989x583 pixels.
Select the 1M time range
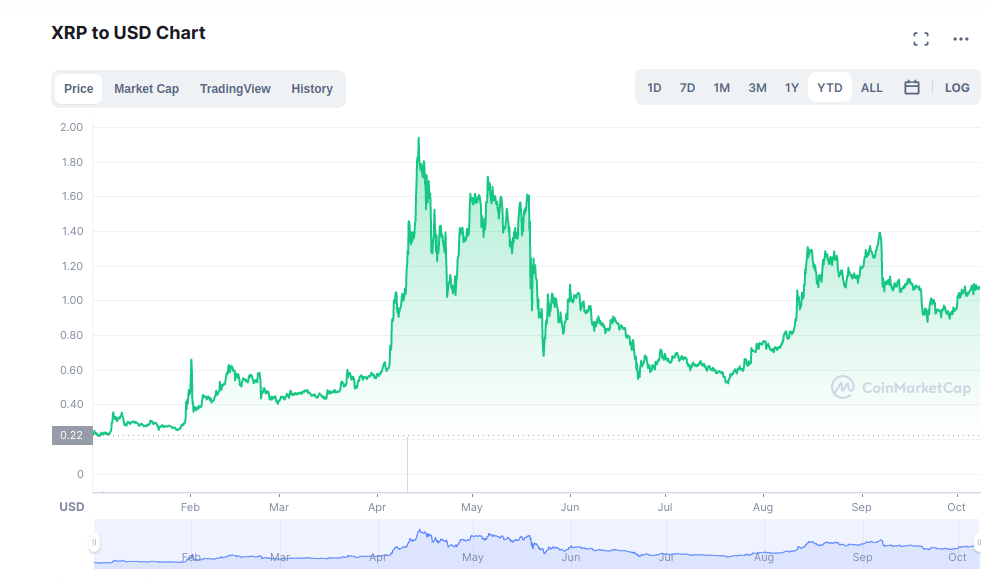(722, 87)
